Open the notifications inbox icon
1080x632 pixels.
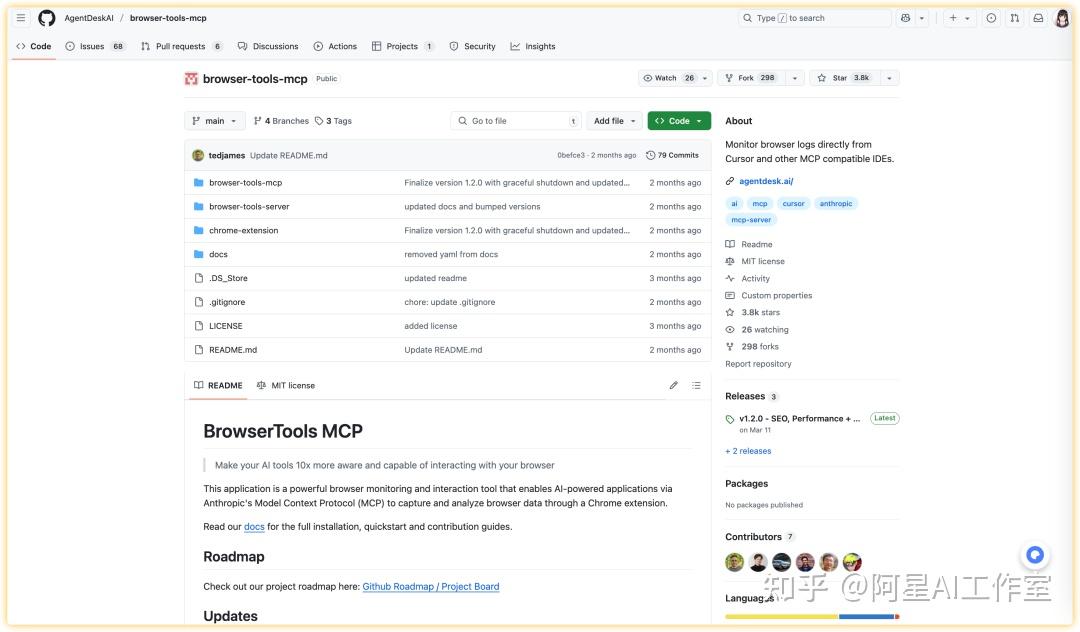[1035, 17]
